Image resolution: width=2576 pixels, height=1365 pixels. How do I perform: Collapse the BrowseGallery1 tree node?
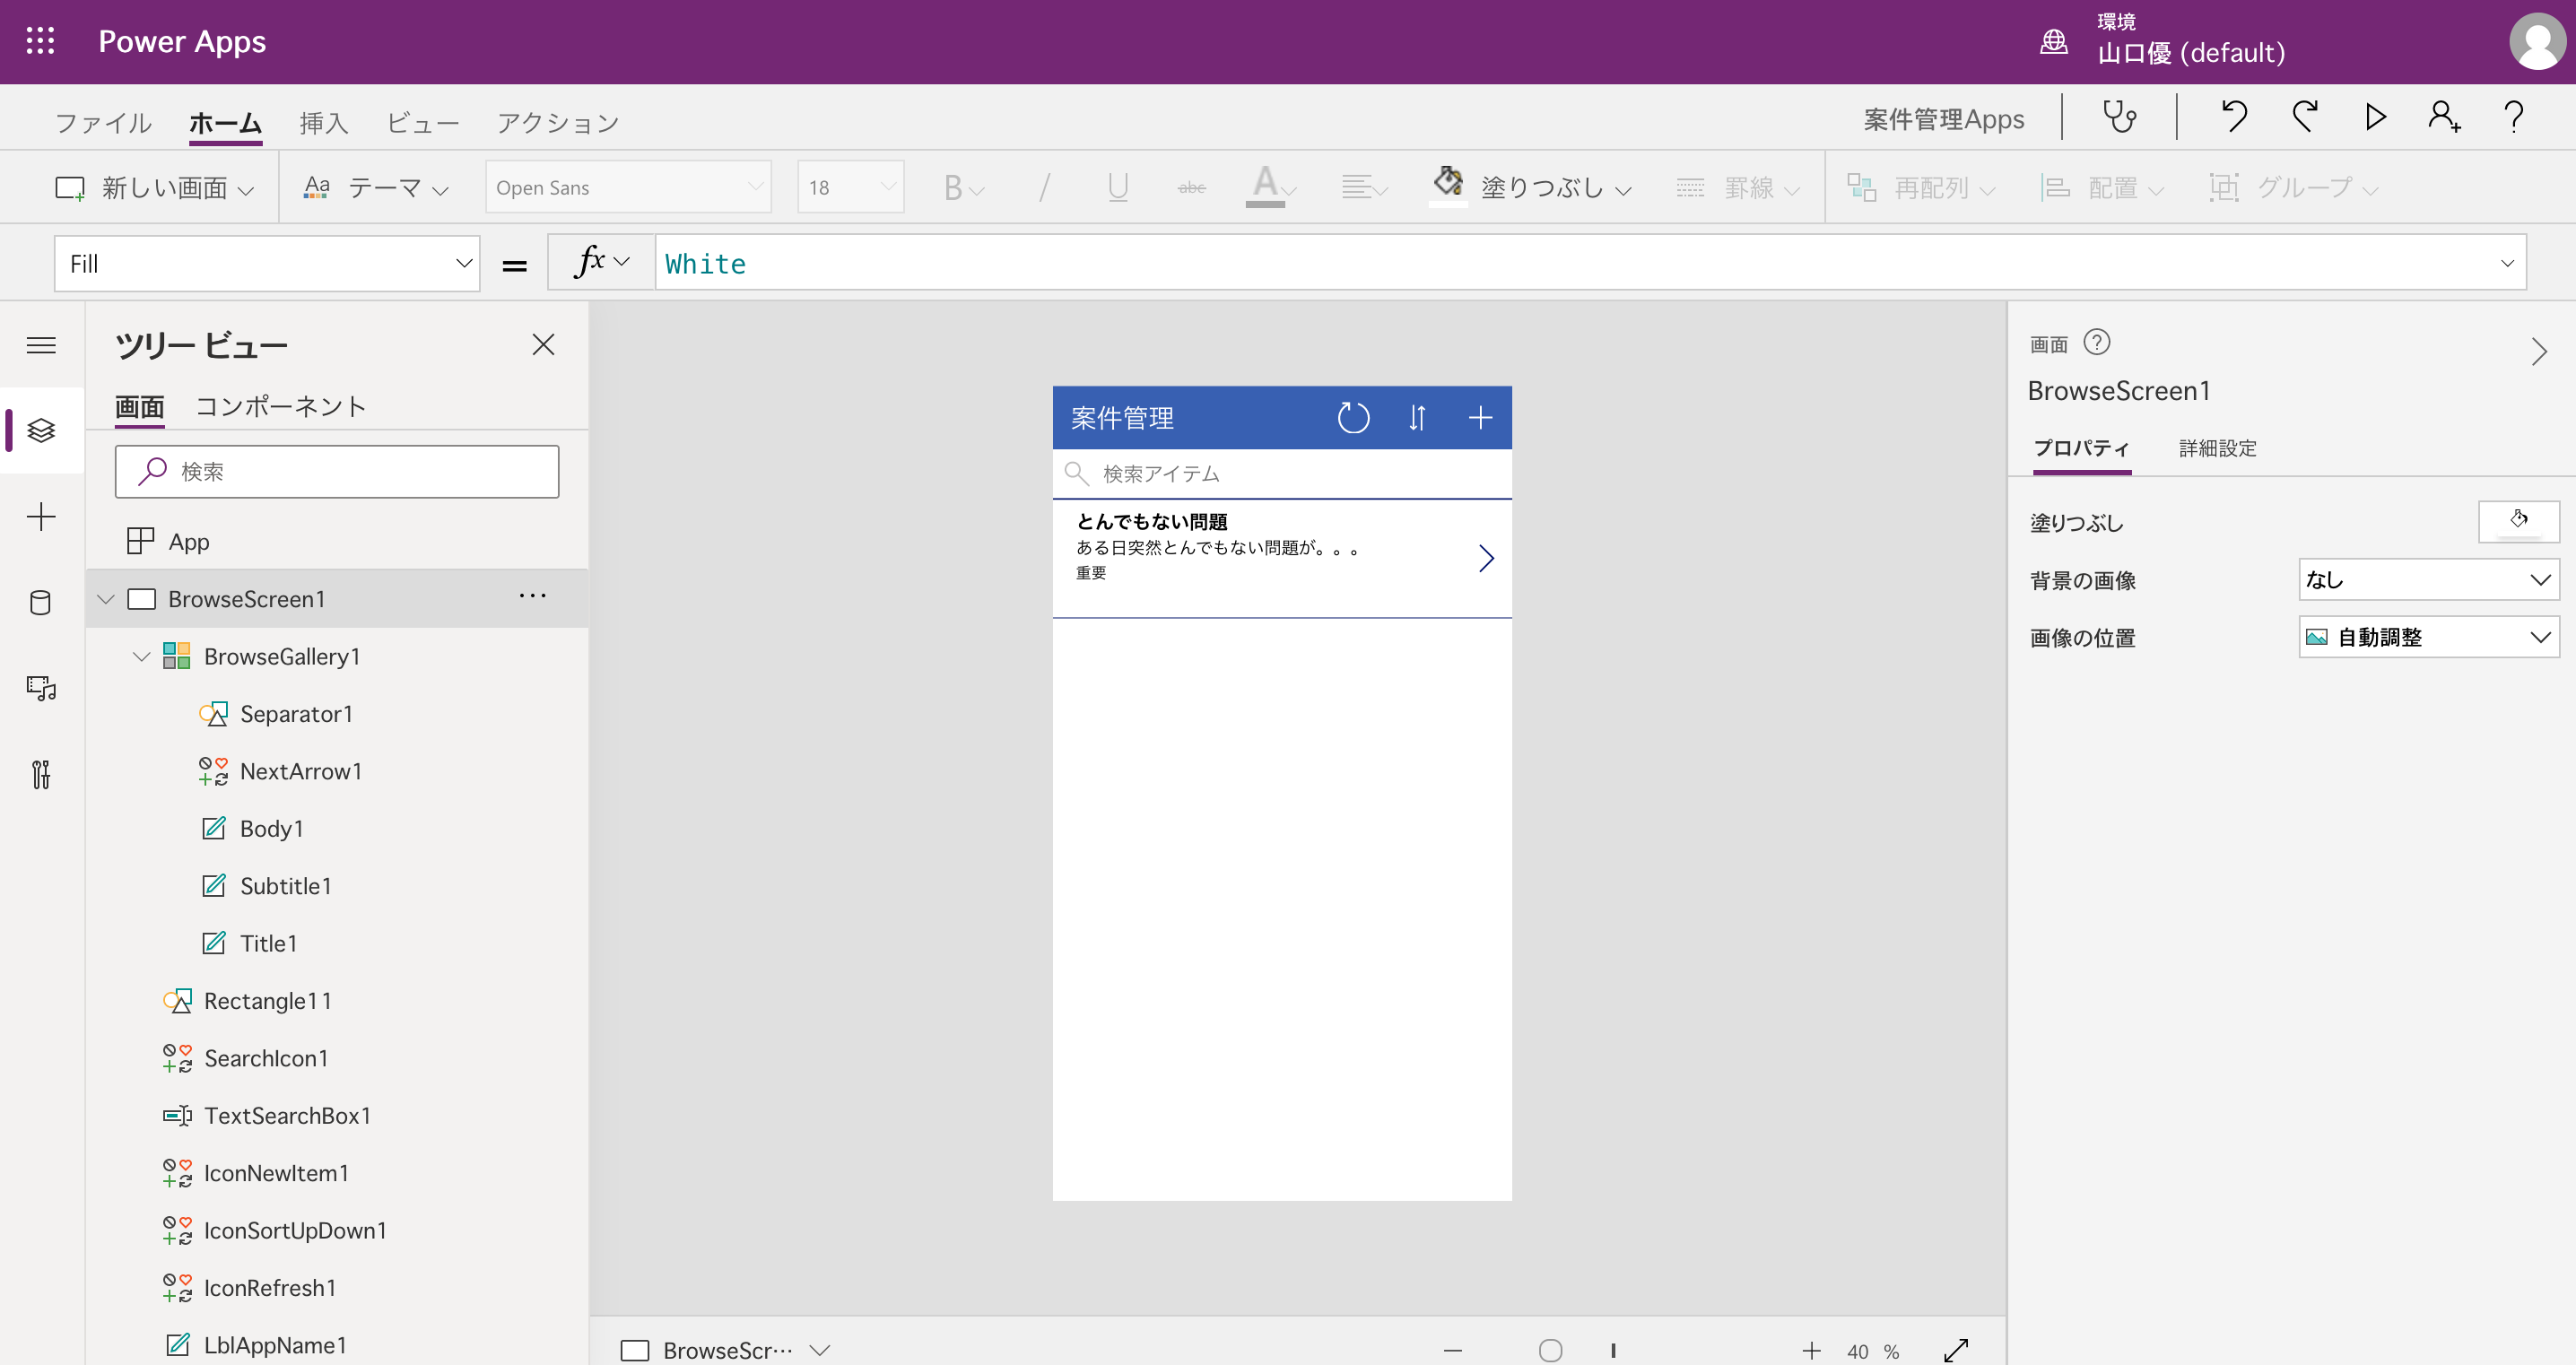[x=141, y=657]
